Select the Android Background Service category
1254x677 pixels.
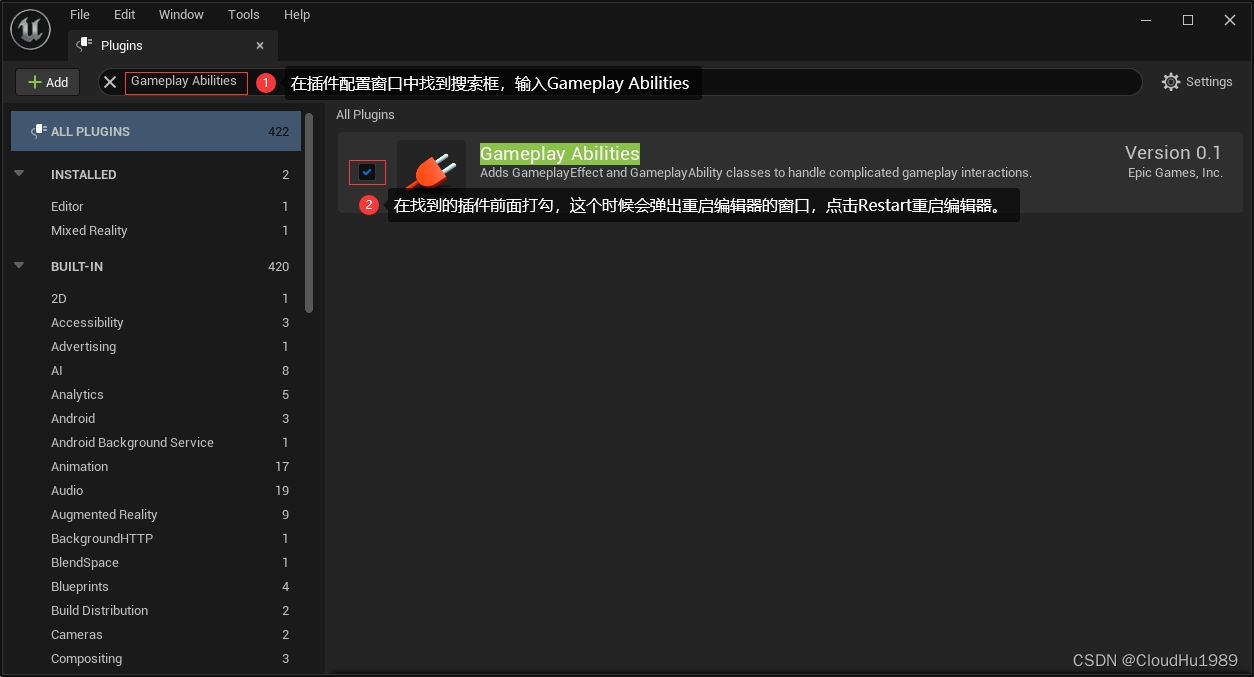[x=156, y=442]
